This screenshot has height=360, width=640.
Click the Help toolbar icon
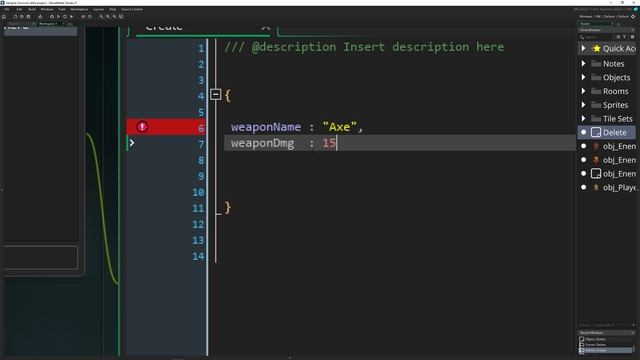tap(89, 16)
